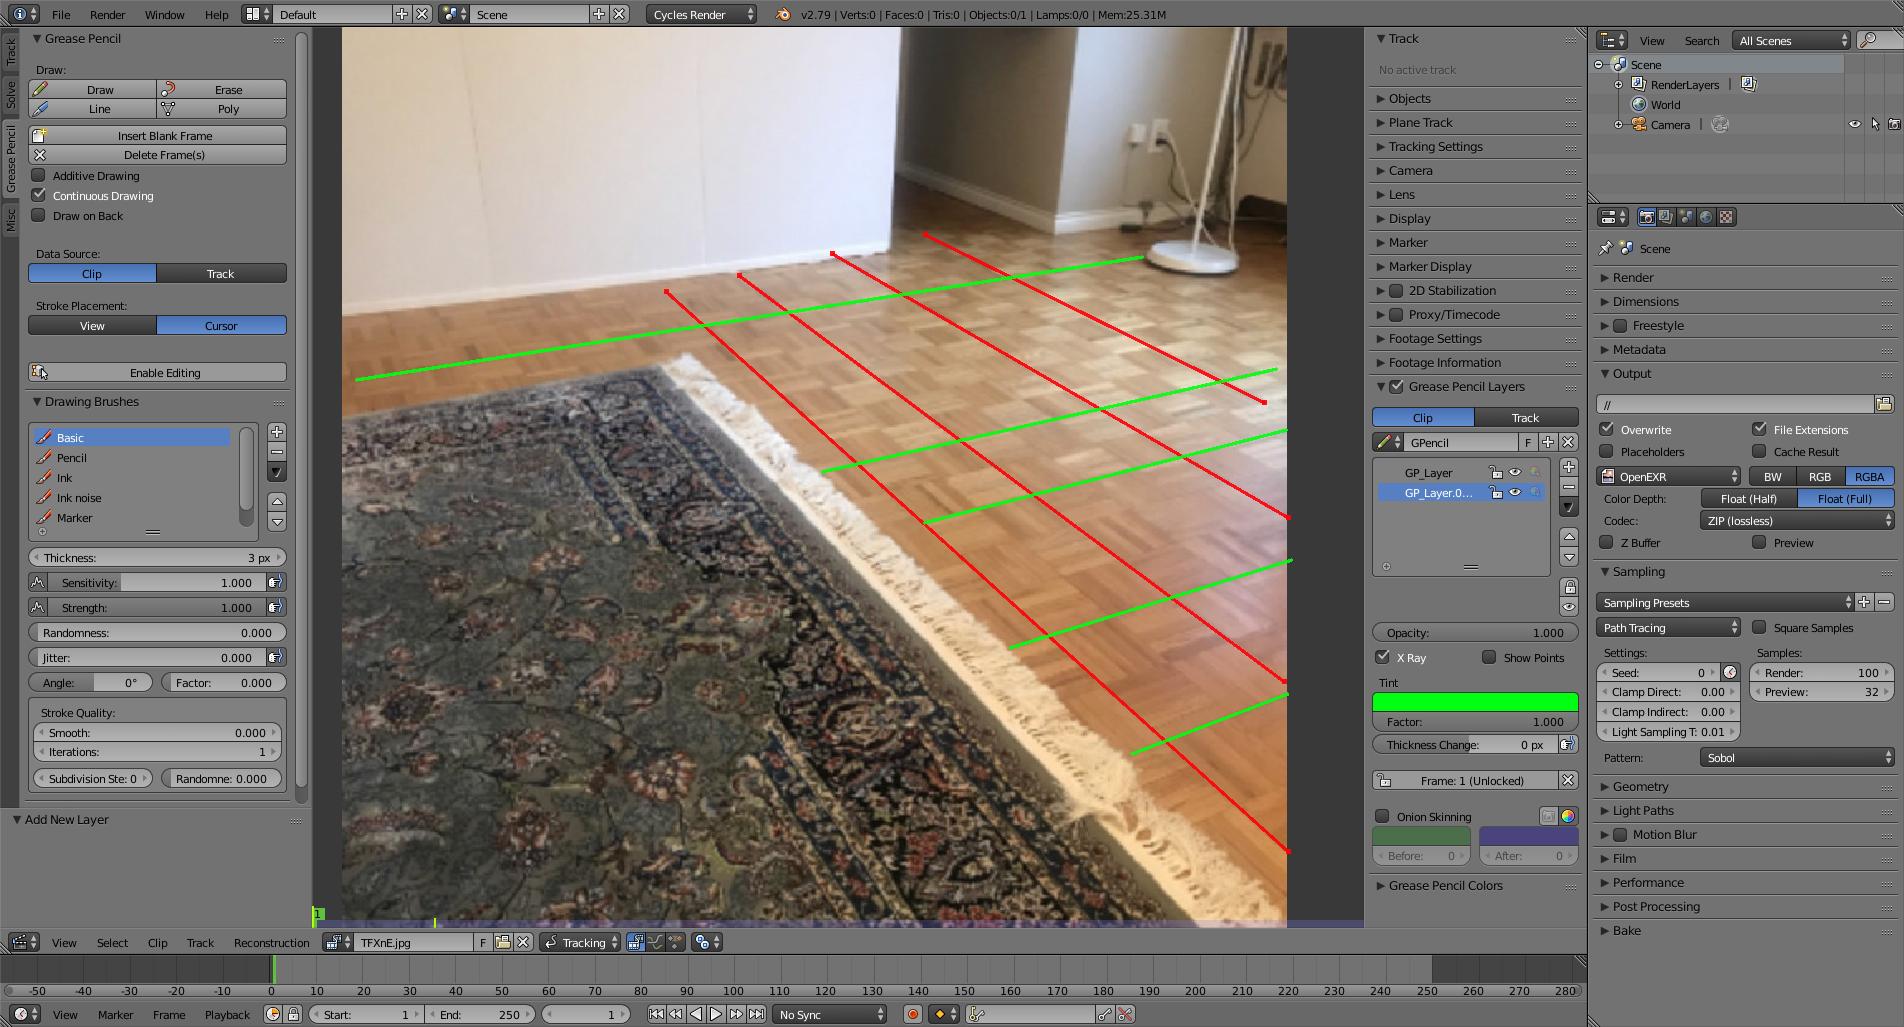Toggle camera selectability cursor icon in outliner
Screen dimensions: 1904x1027
[1875, 124]
